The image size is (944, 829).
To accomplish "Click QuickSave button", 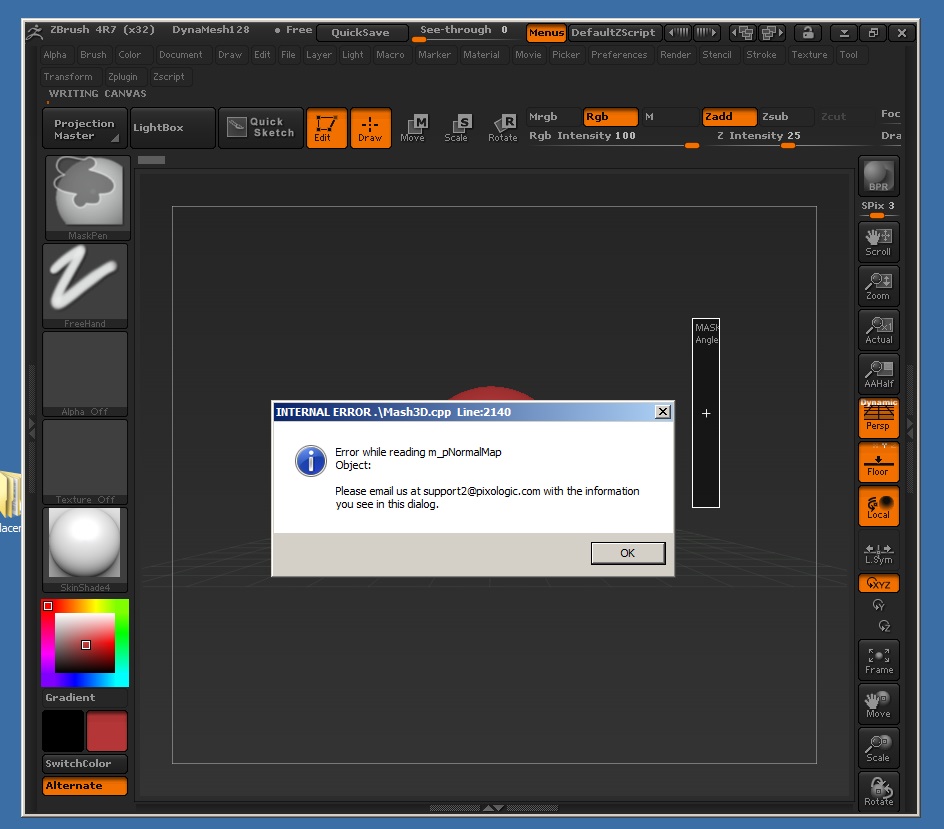I will tap(362, 33).
